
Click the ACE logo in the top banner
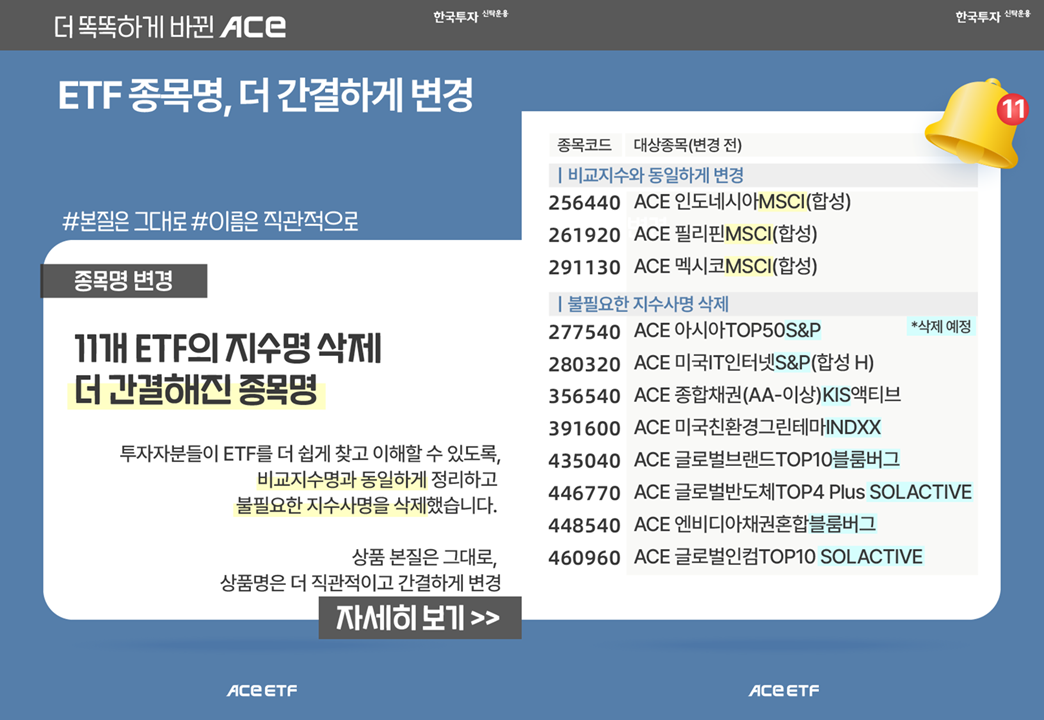pos(253,27)
